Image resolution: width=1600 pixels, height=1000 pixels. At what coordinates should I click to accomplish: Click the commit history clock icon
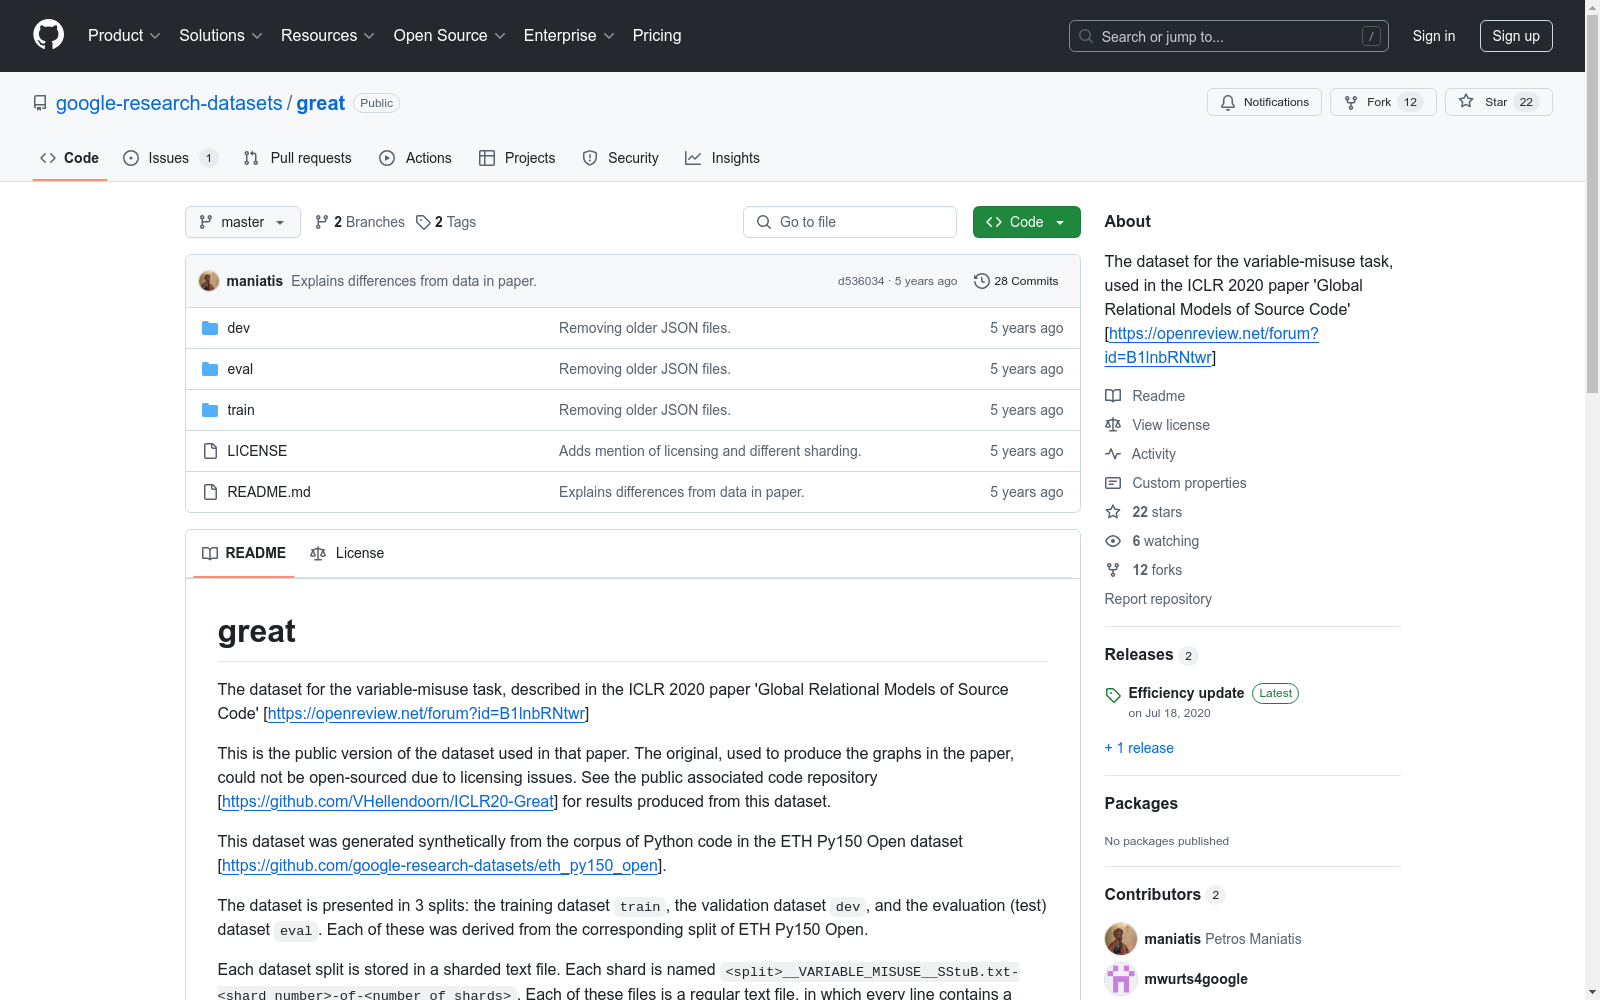point(982,281)
